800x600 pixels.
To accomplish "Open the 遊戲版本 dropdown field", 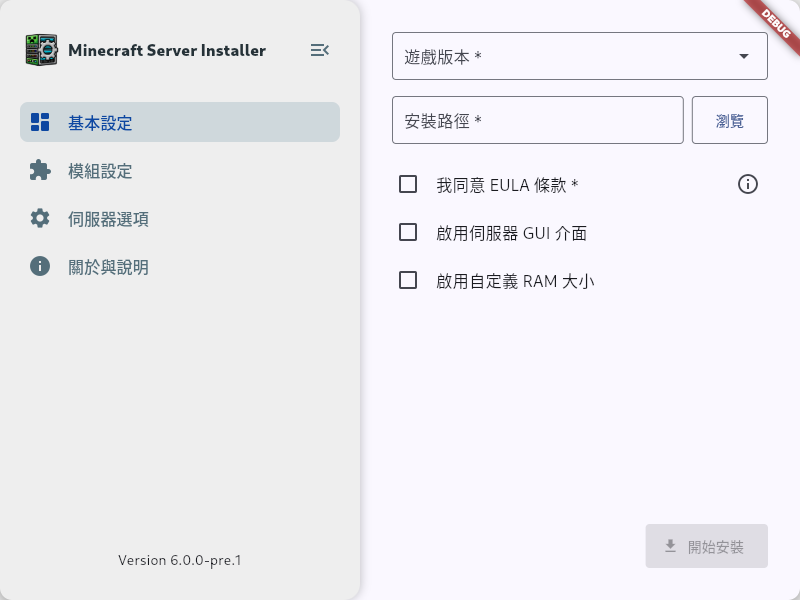I will [560, 56].
